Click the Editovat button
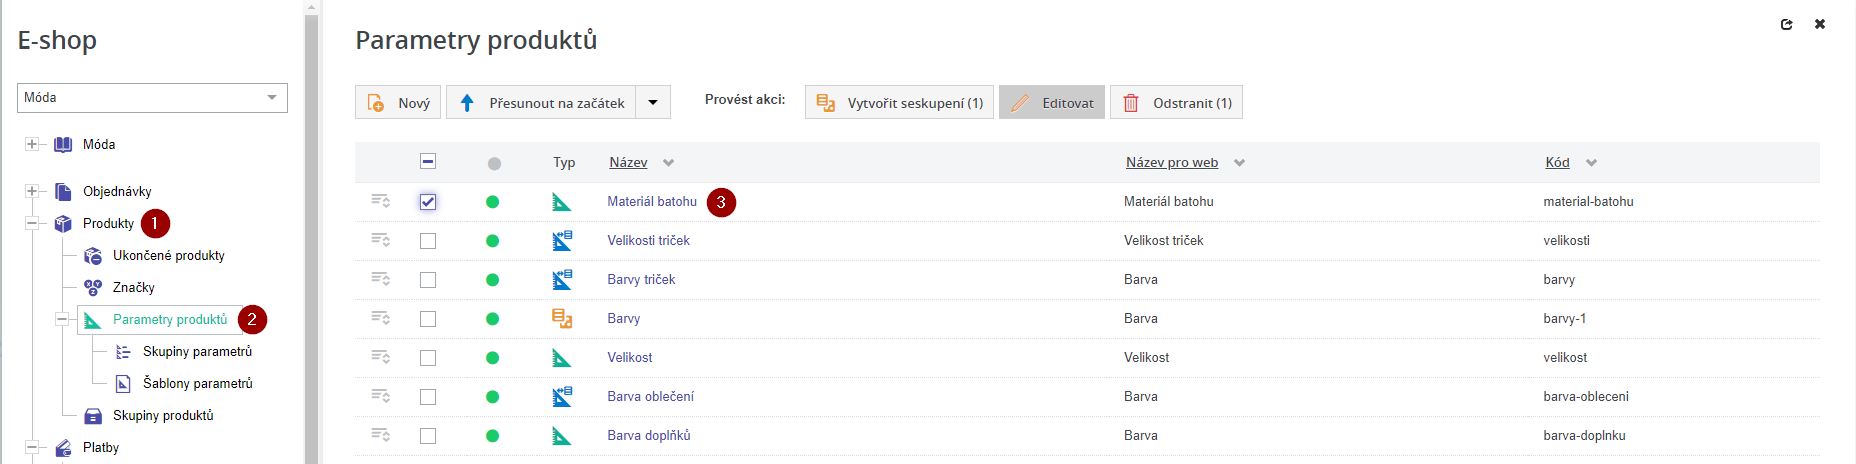 pyautogui.click(x=1052, y=103)
